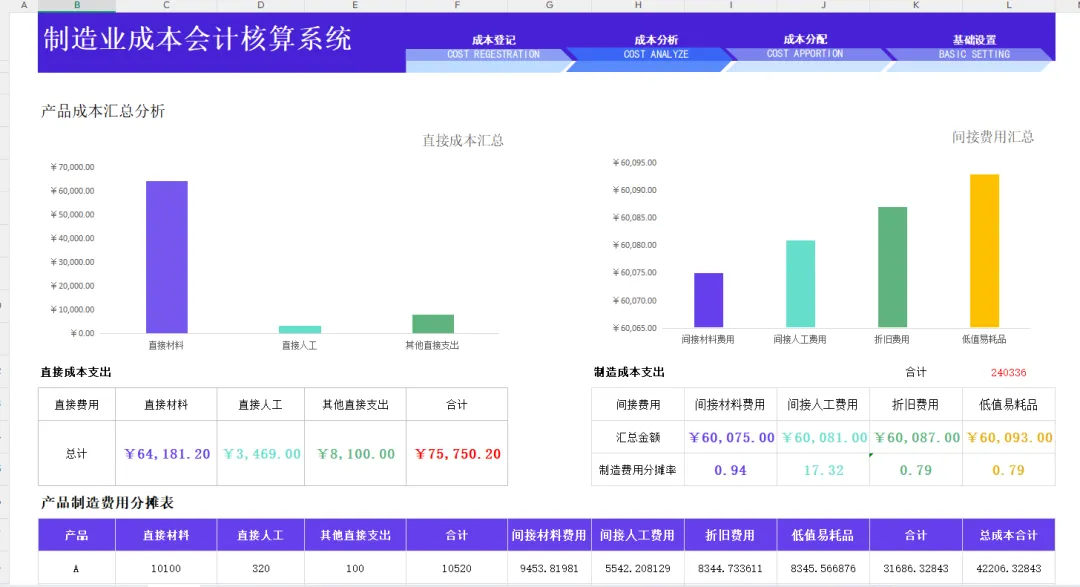The height and width of the screenshot is (587, 1080).
Task: Select column K header
Action: pos(915,5)
